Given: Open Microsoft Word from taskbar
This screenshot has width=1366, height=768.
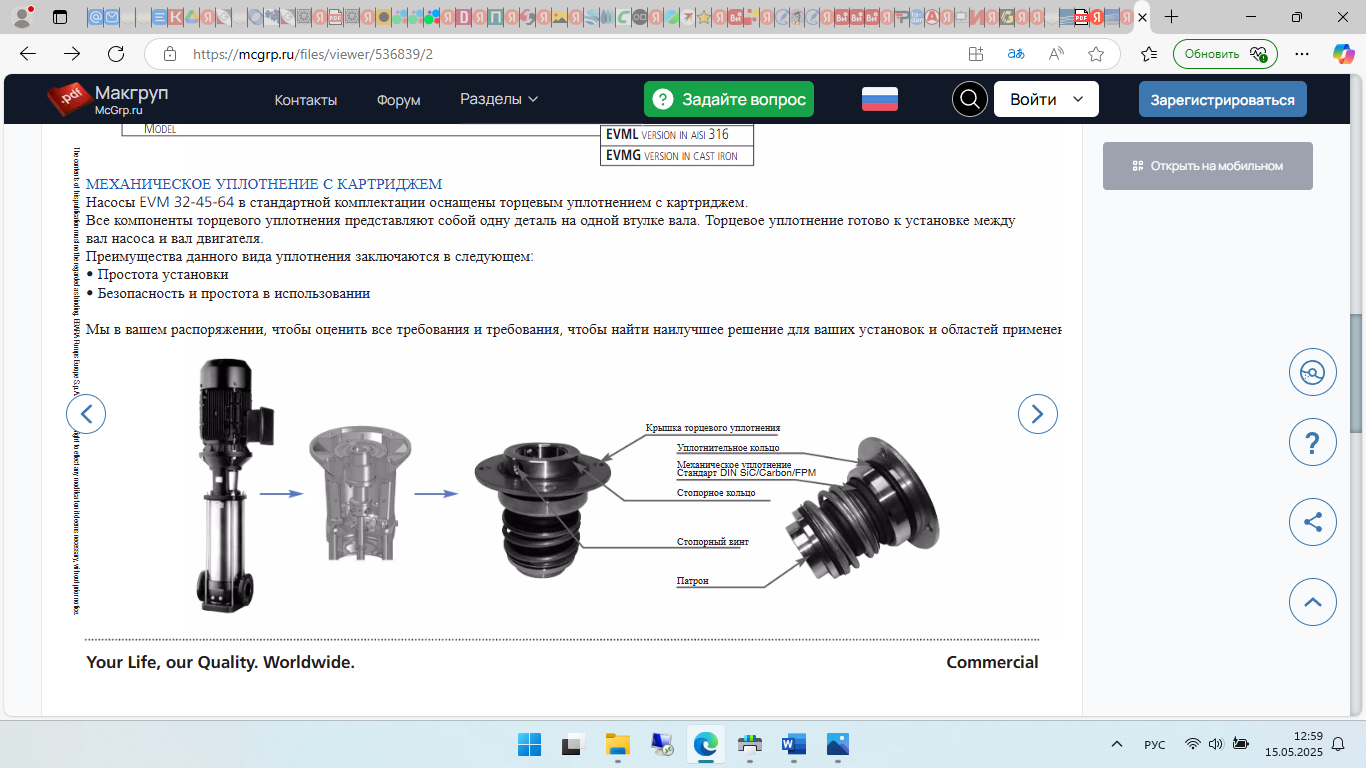Looking at the screenshot, I should (x=794, y=744).
